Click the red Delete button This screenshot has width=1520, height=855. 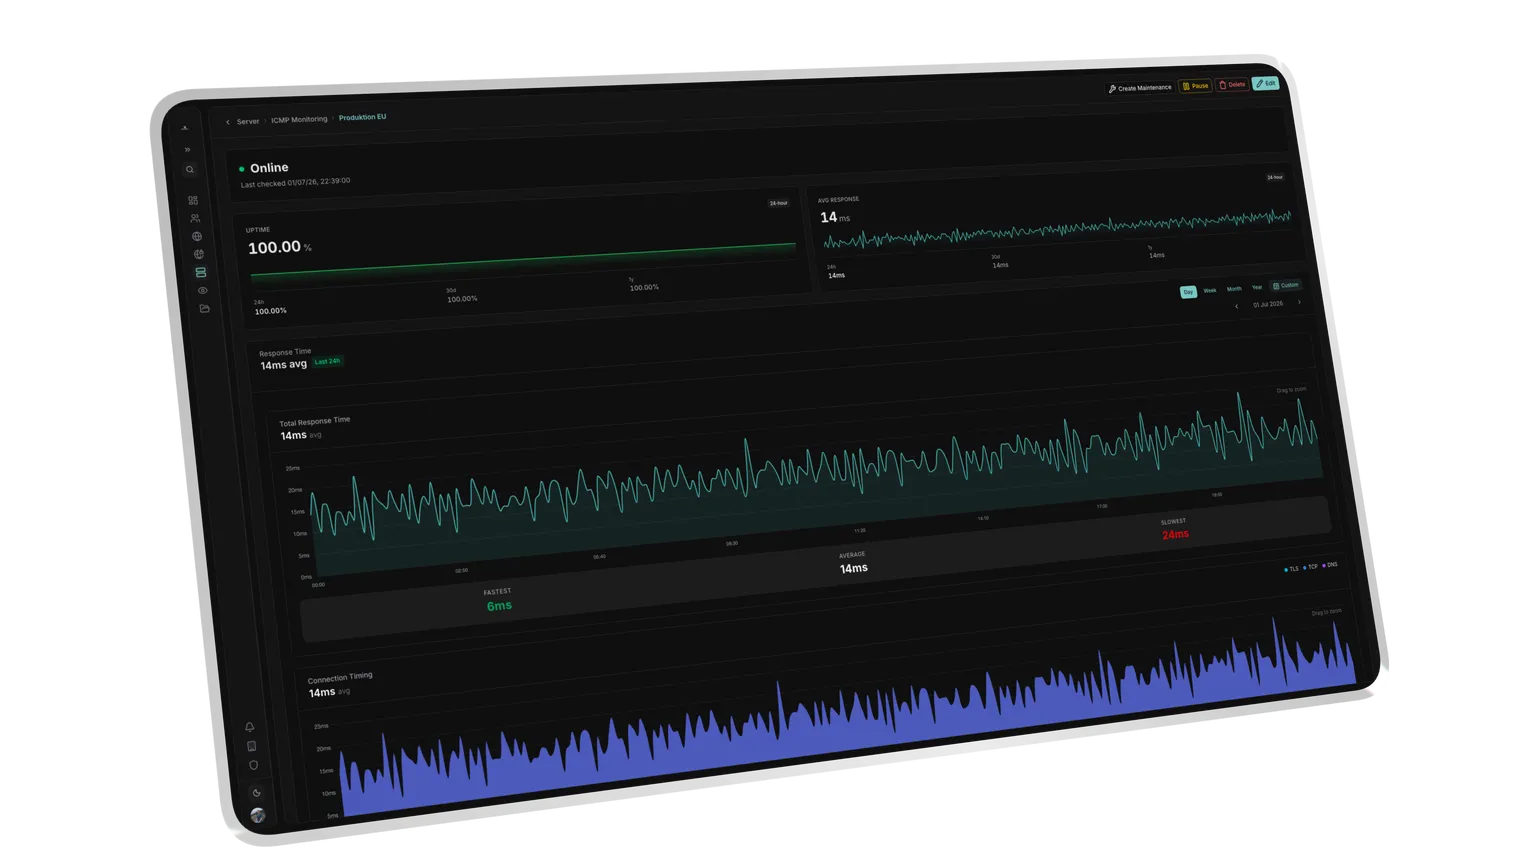[x=1232, y=85]
